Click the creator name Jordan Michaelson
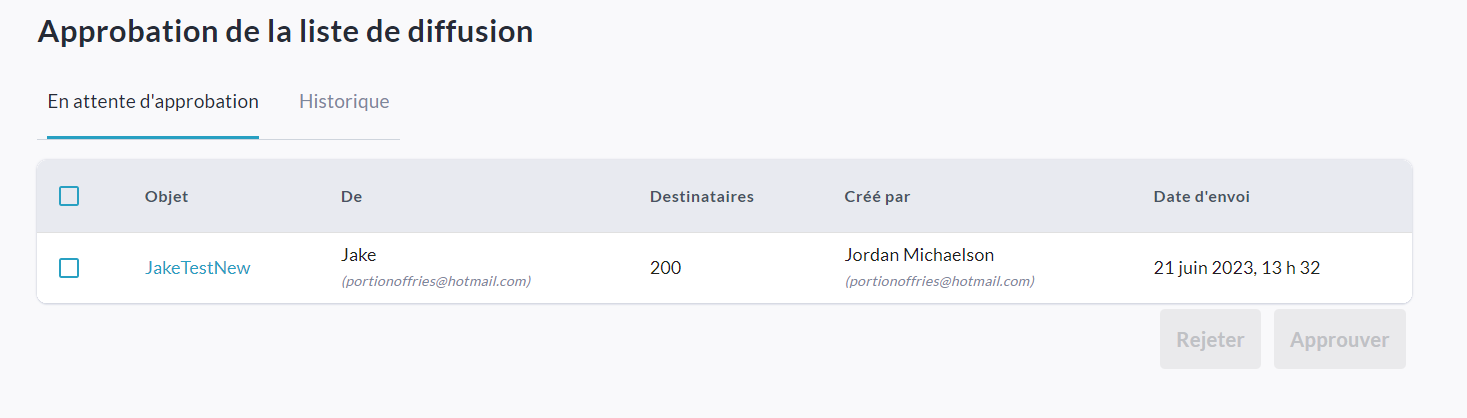The width and height of the screenshot is (1467, 418). coord(919,255)
